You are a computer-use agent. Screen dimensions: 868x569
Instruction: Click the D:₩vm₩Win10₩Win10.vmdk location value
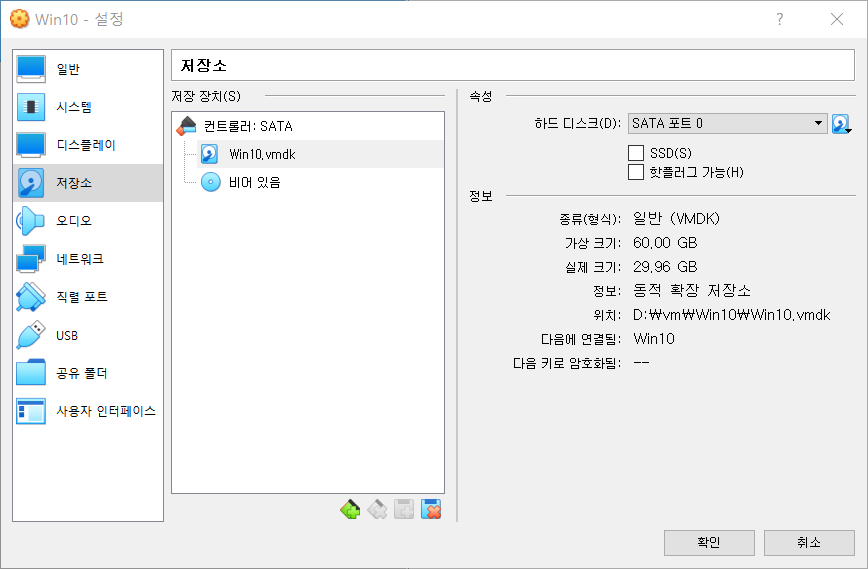[x=731, y=315]
